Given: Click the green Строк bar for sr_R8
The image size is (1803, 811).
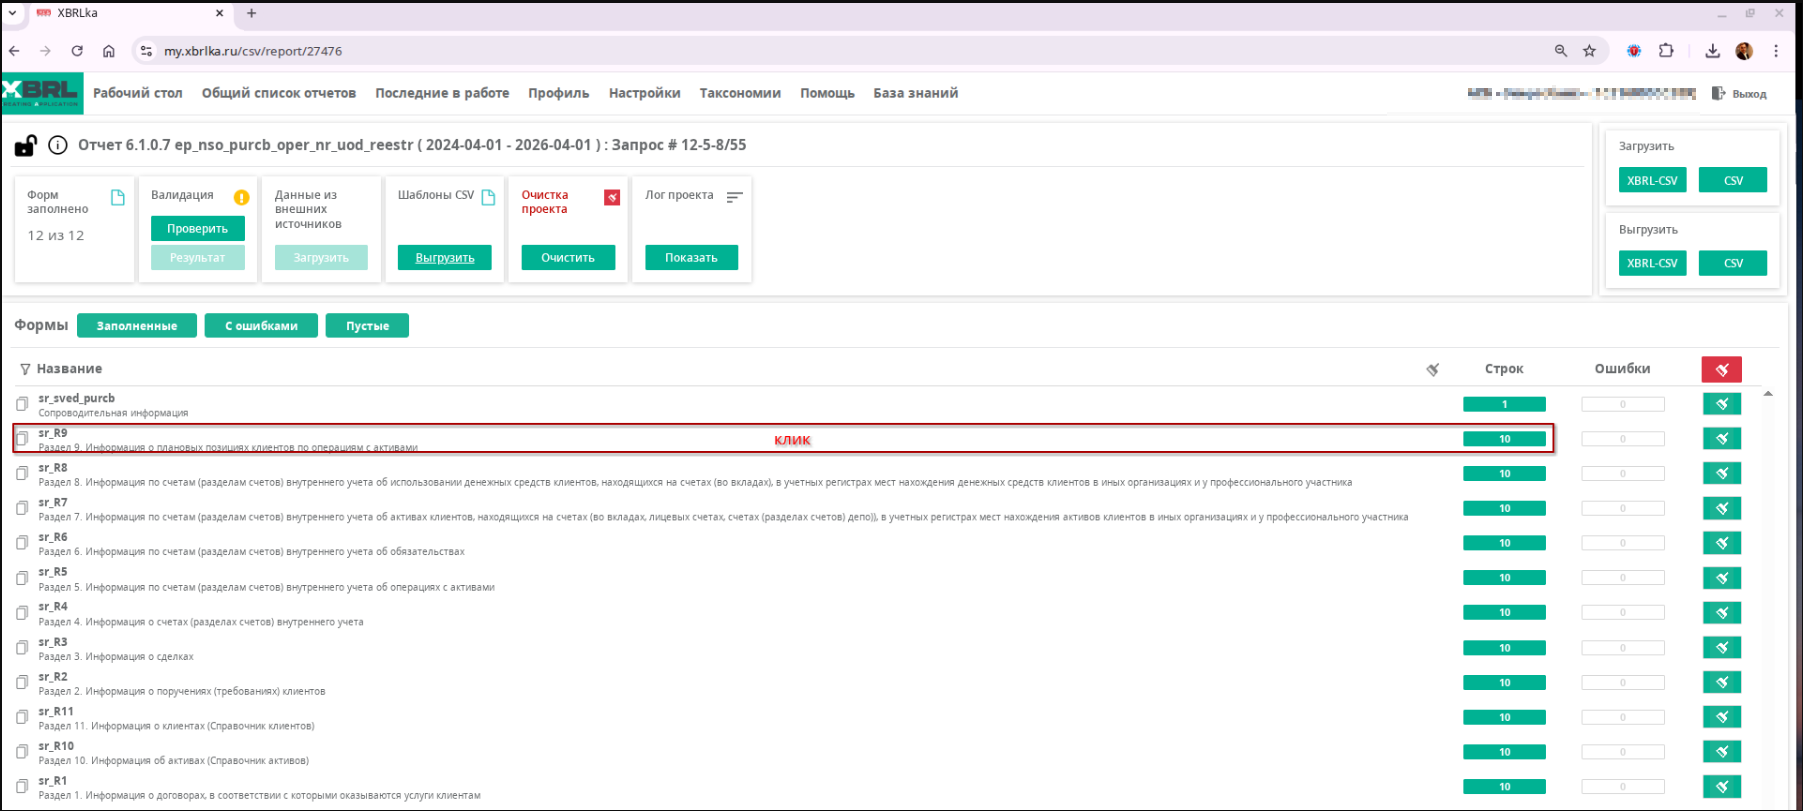Looking at the screenshot, I should 1504,474.
